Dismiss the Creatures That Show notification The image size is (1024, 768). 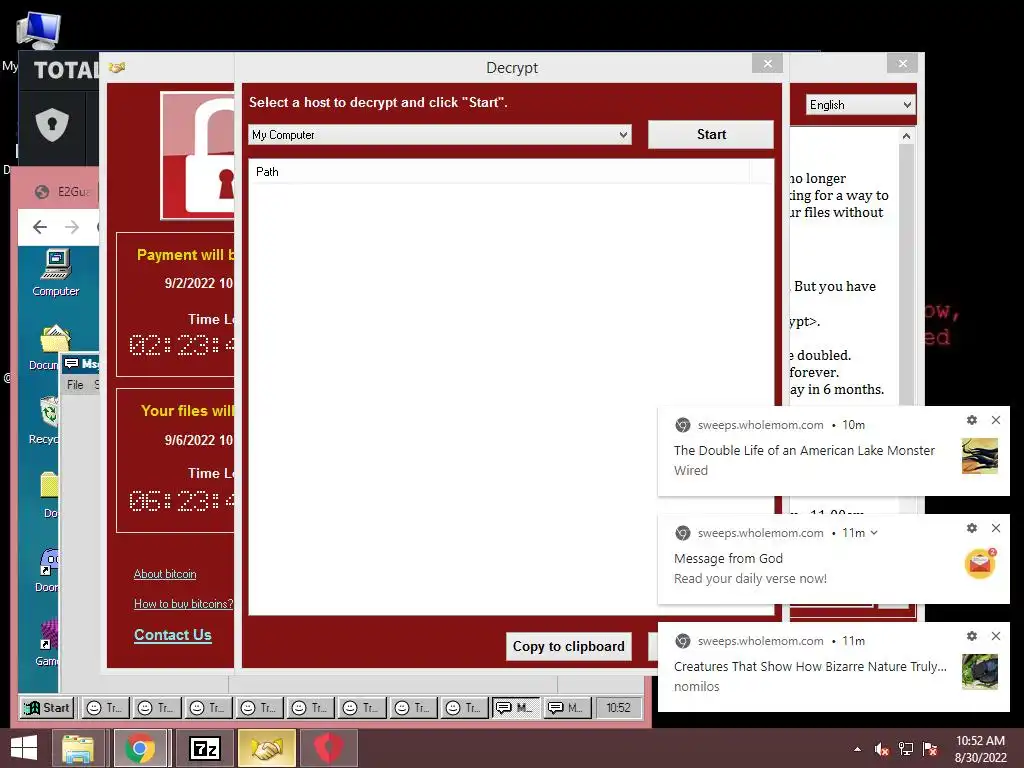[996, 636]
